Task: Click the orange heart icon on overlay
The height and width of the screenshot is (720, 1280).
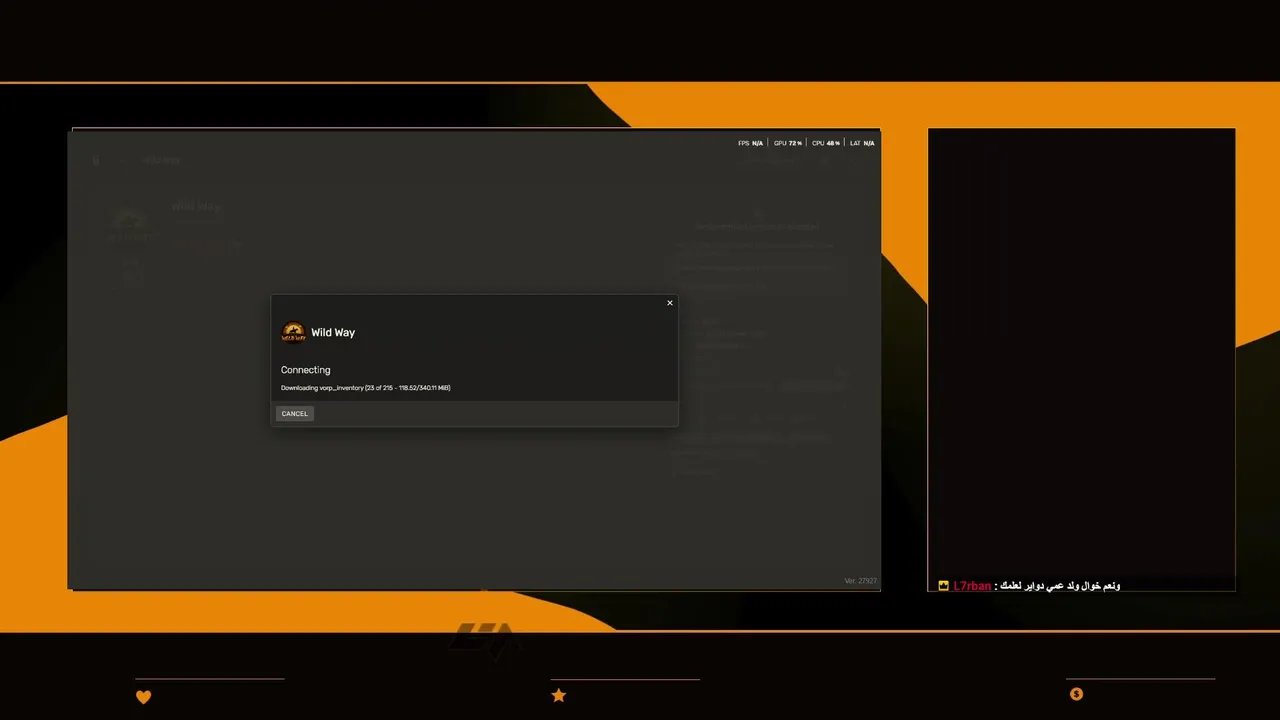Action: point(143,697)
